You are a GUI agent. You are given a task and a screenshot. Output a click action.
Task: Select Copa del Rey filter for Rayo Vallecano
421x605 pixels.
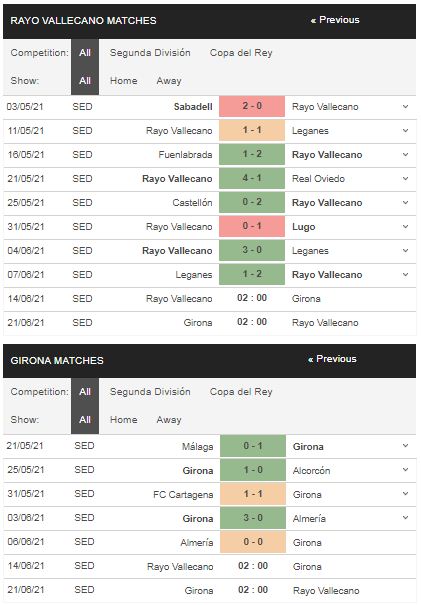click(241, 53)
